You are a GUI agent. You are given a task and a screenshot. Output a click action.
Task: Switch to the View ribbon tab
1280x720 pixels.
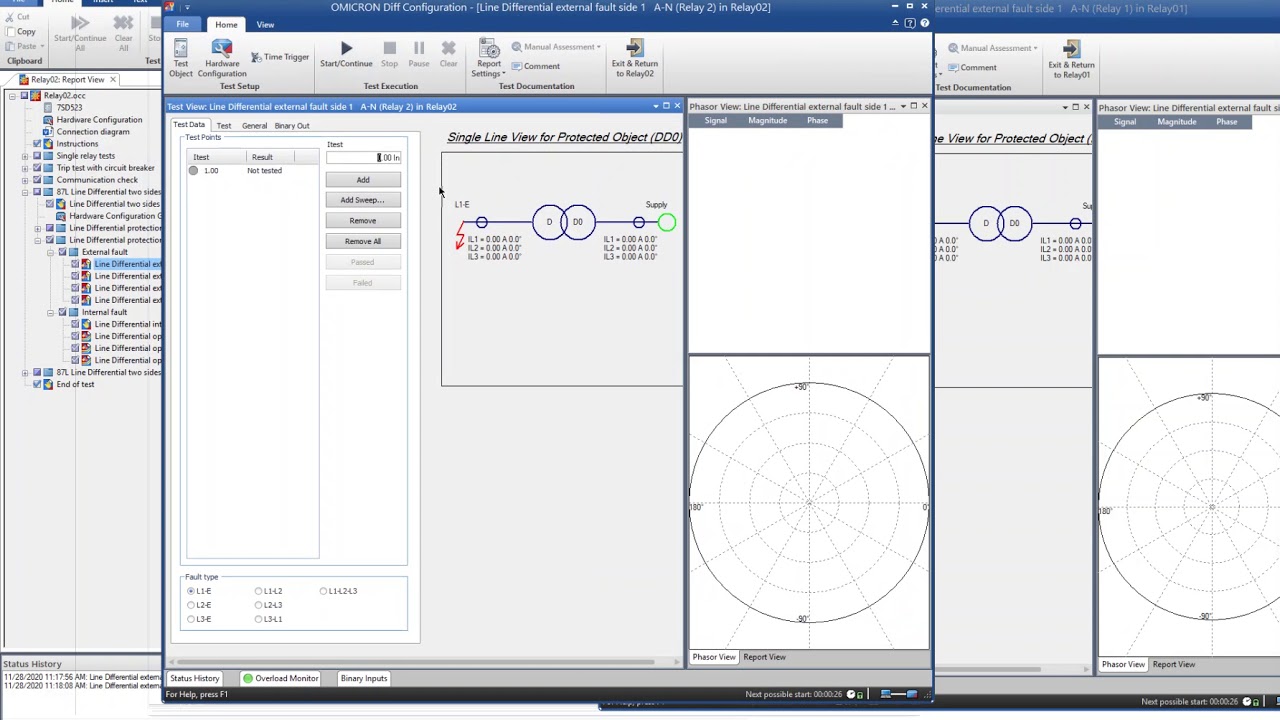point(265,24)
